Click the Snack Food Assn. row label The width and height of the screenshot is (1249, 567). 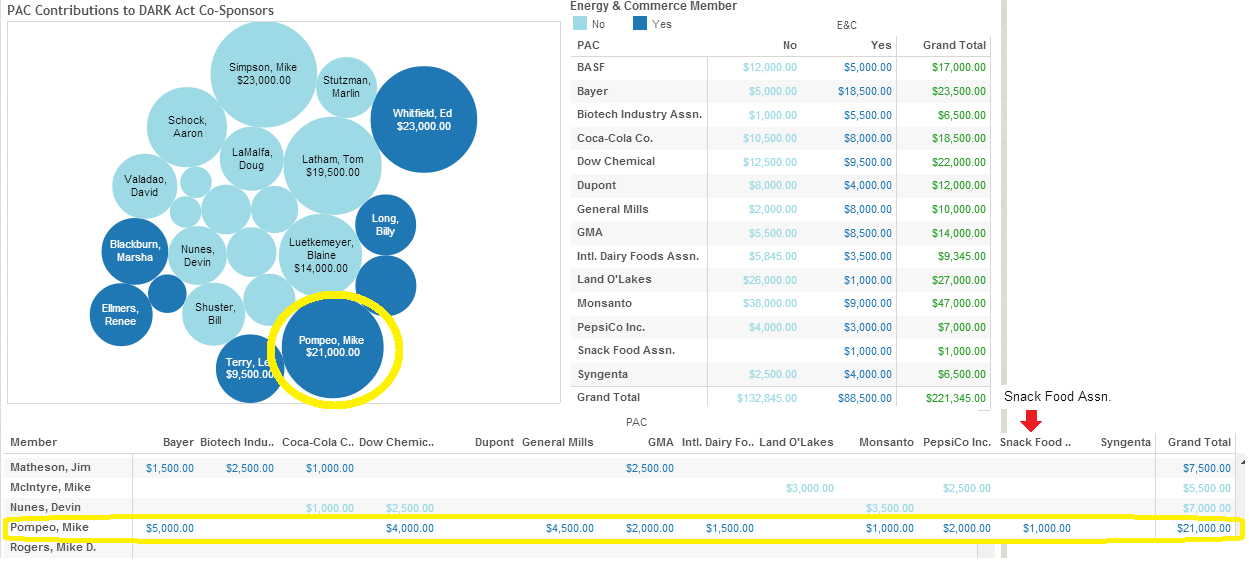626,350
